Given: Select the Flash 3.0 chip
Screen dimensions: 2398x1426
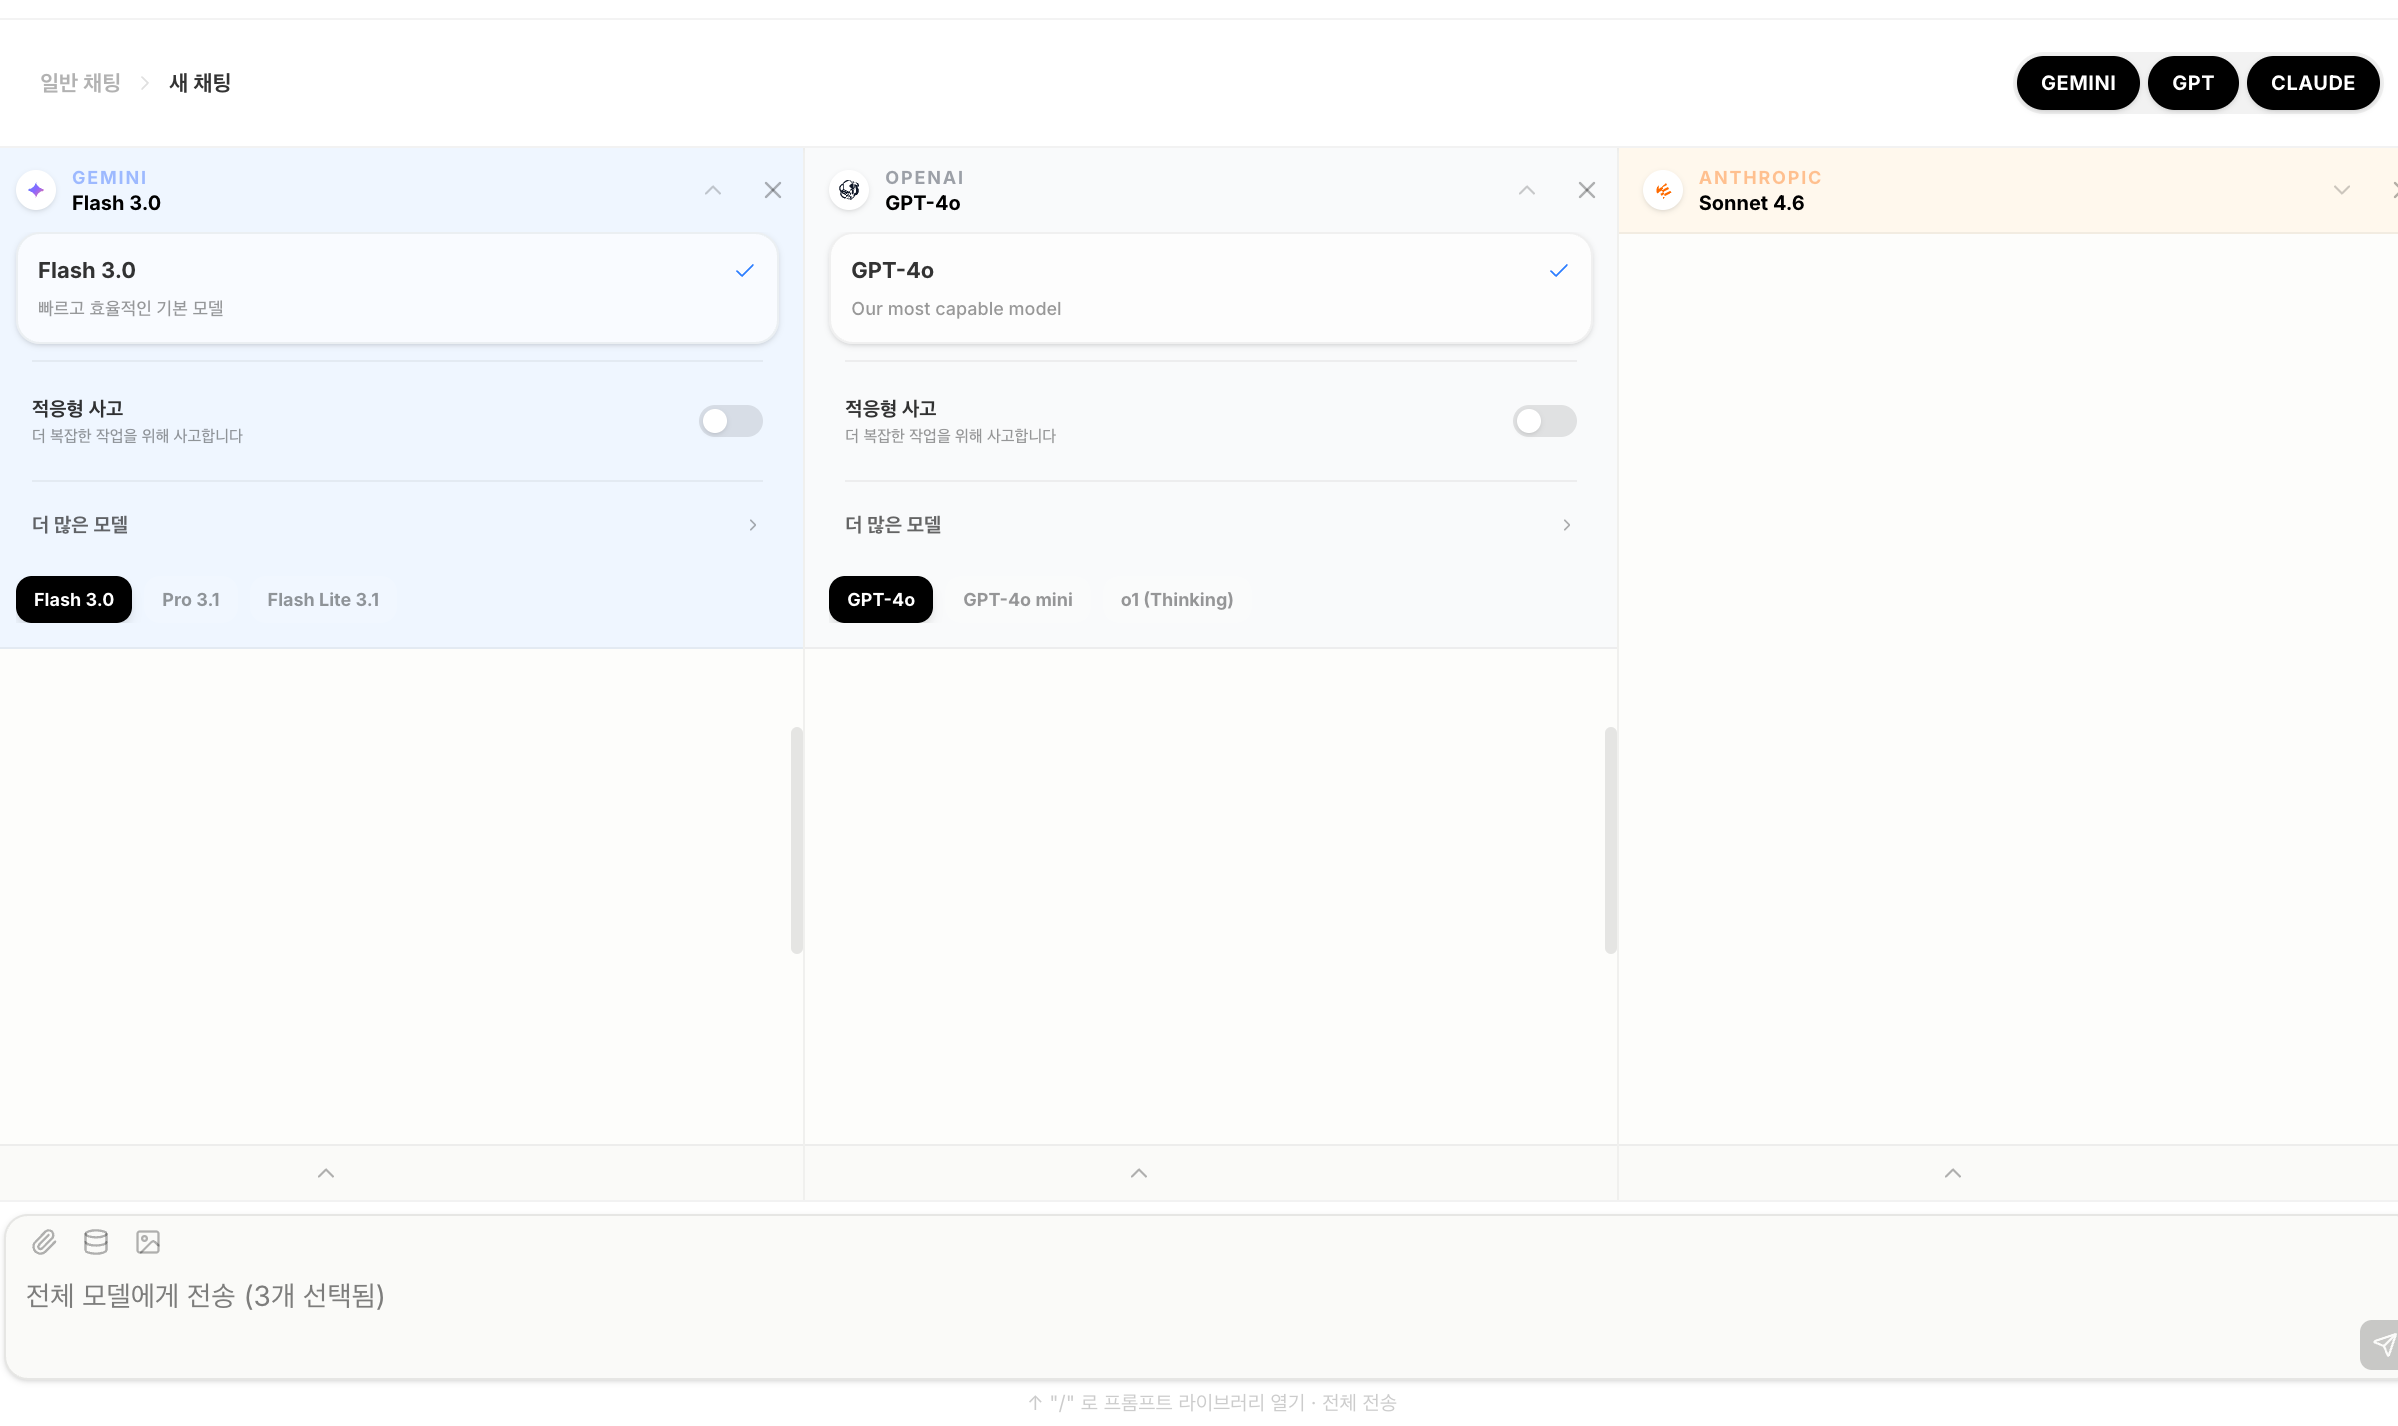Looking at the screenshot, I should 74,599.
